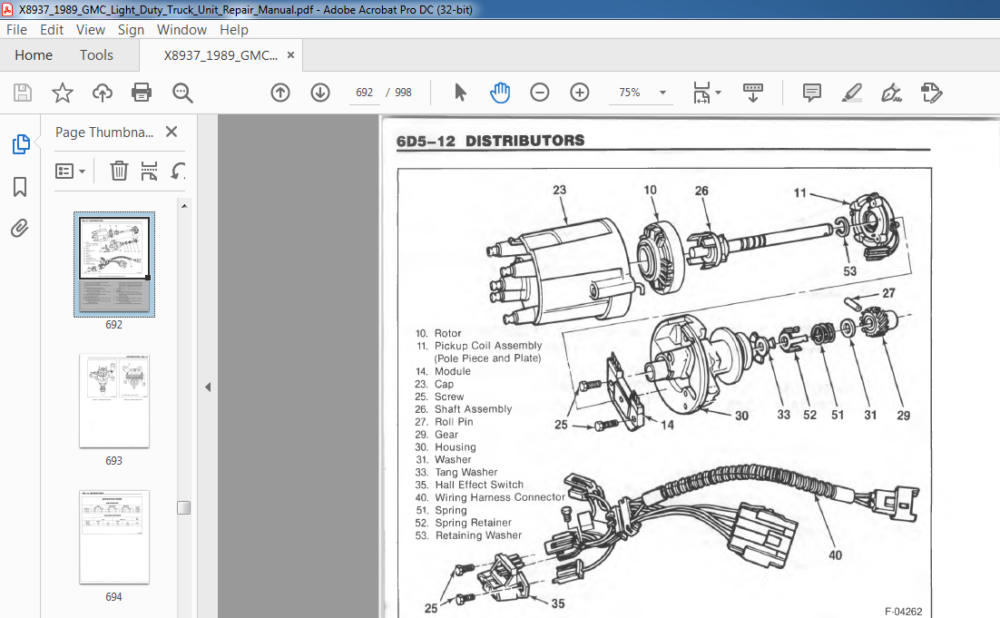Click the '26. Shaft Assembly' legend entry
Viewport: 1000px width, 618px height.
[x=463, y=409]
